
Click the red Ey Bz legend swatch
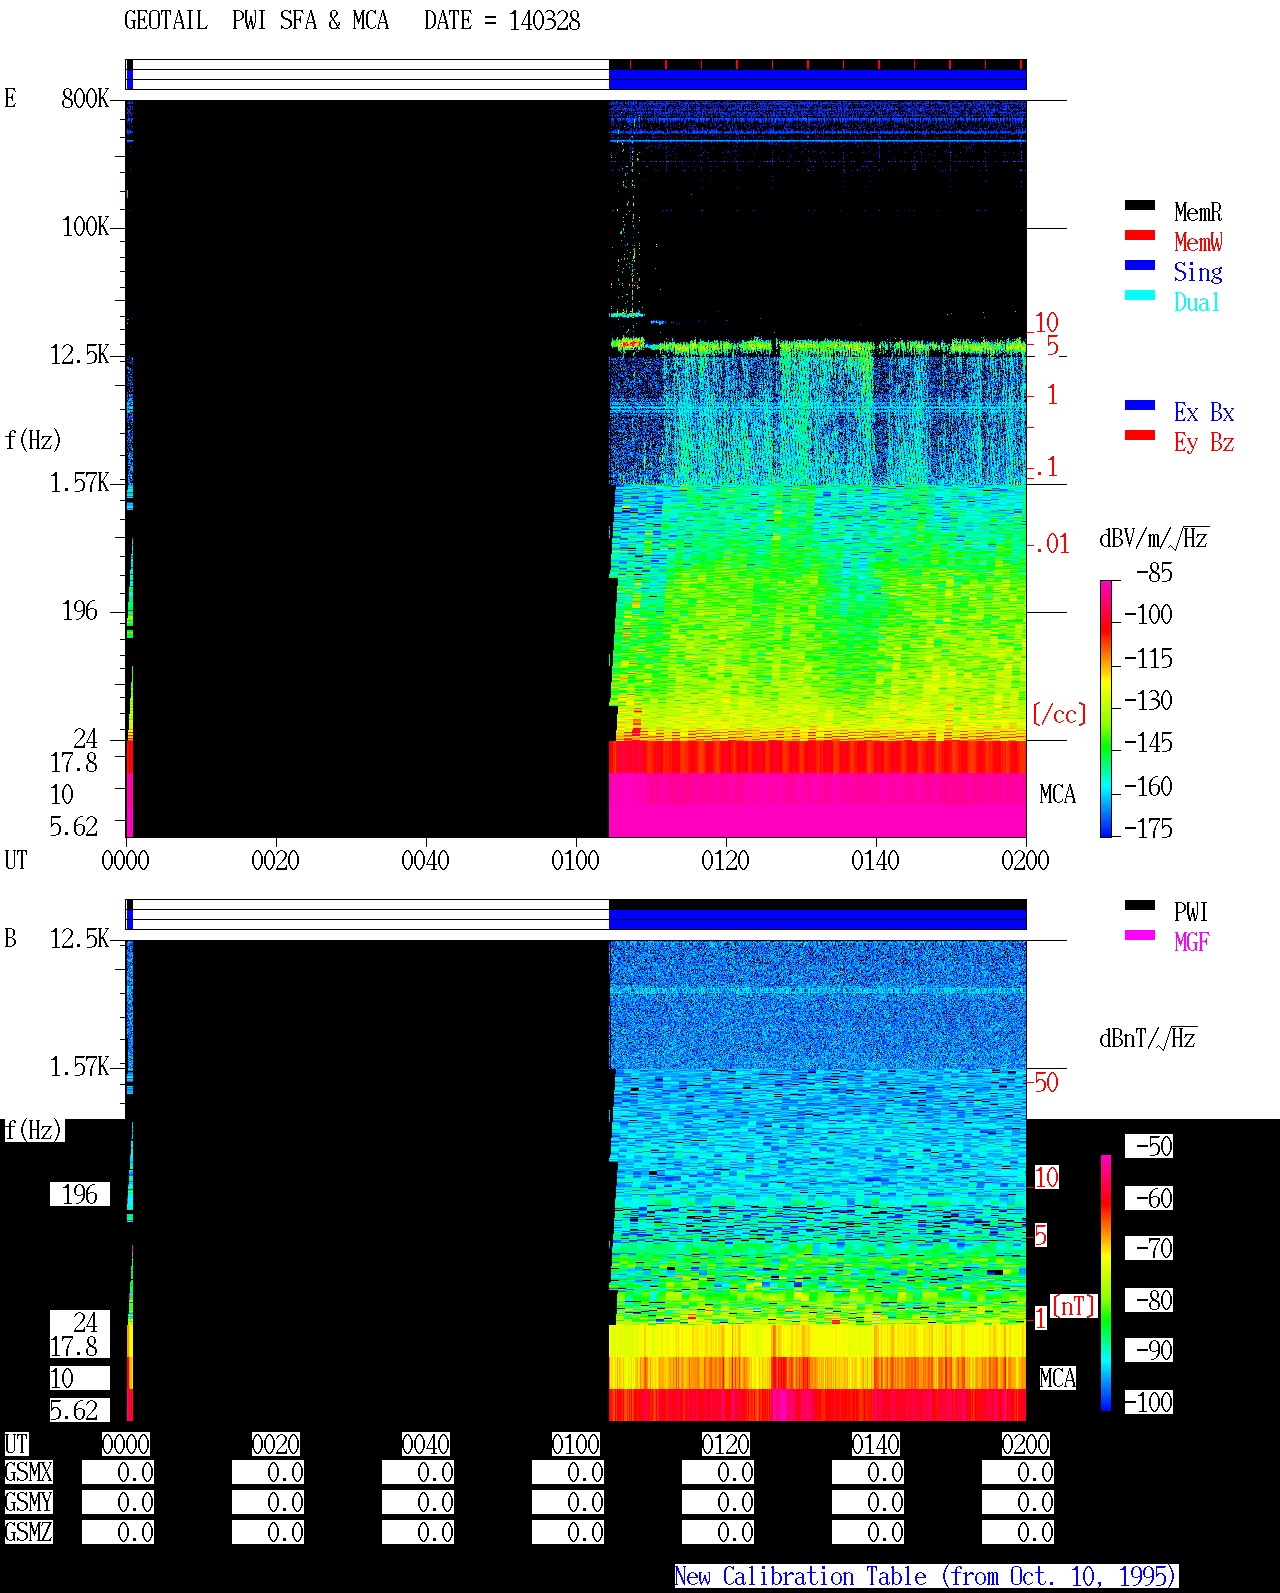[x=1140, y=435]
